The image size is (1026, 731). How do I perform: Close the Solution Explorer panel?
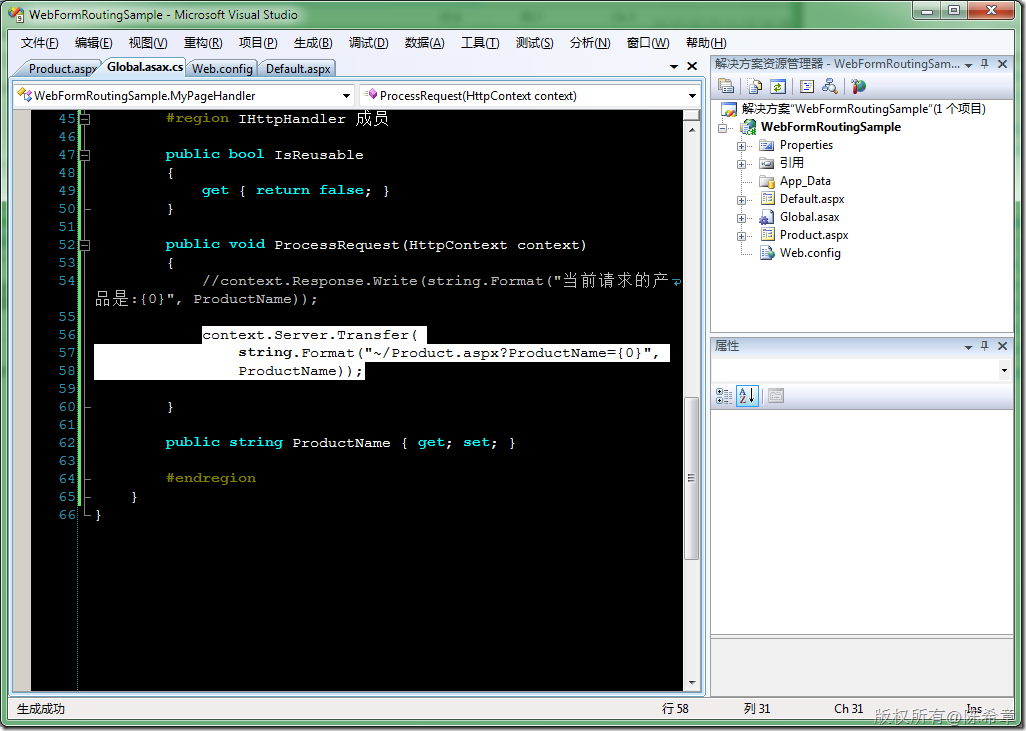1002,63
